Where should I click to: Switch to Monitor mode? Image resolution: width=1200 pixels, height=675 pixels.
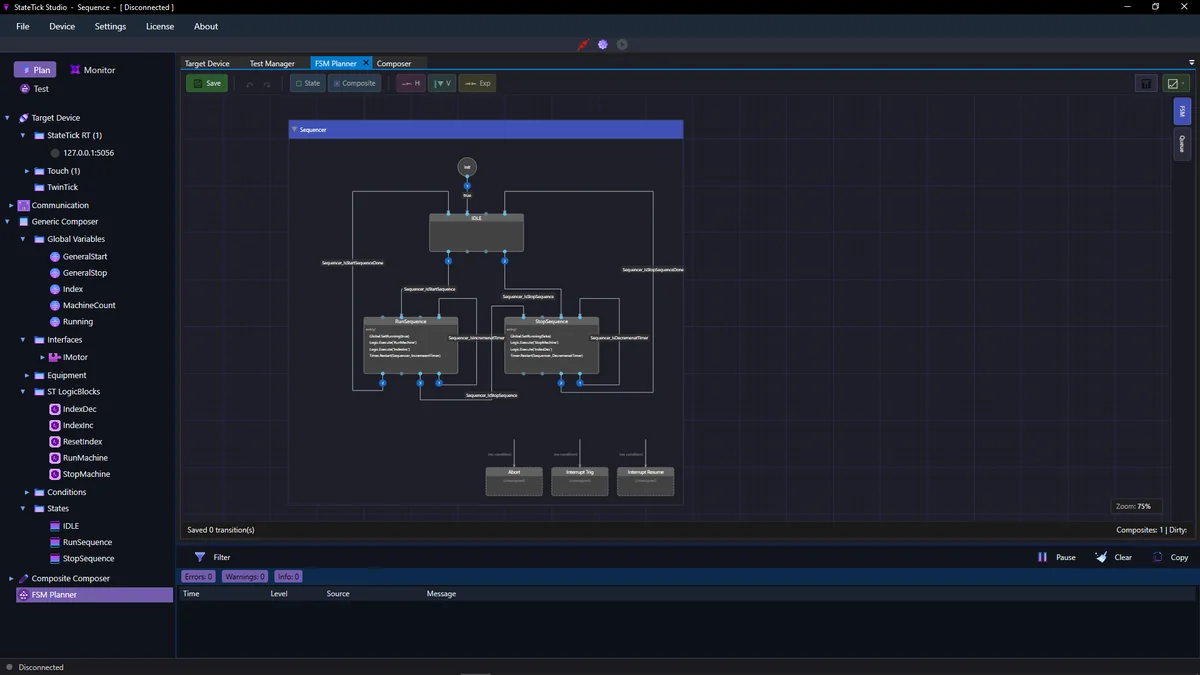coord(92,70)
